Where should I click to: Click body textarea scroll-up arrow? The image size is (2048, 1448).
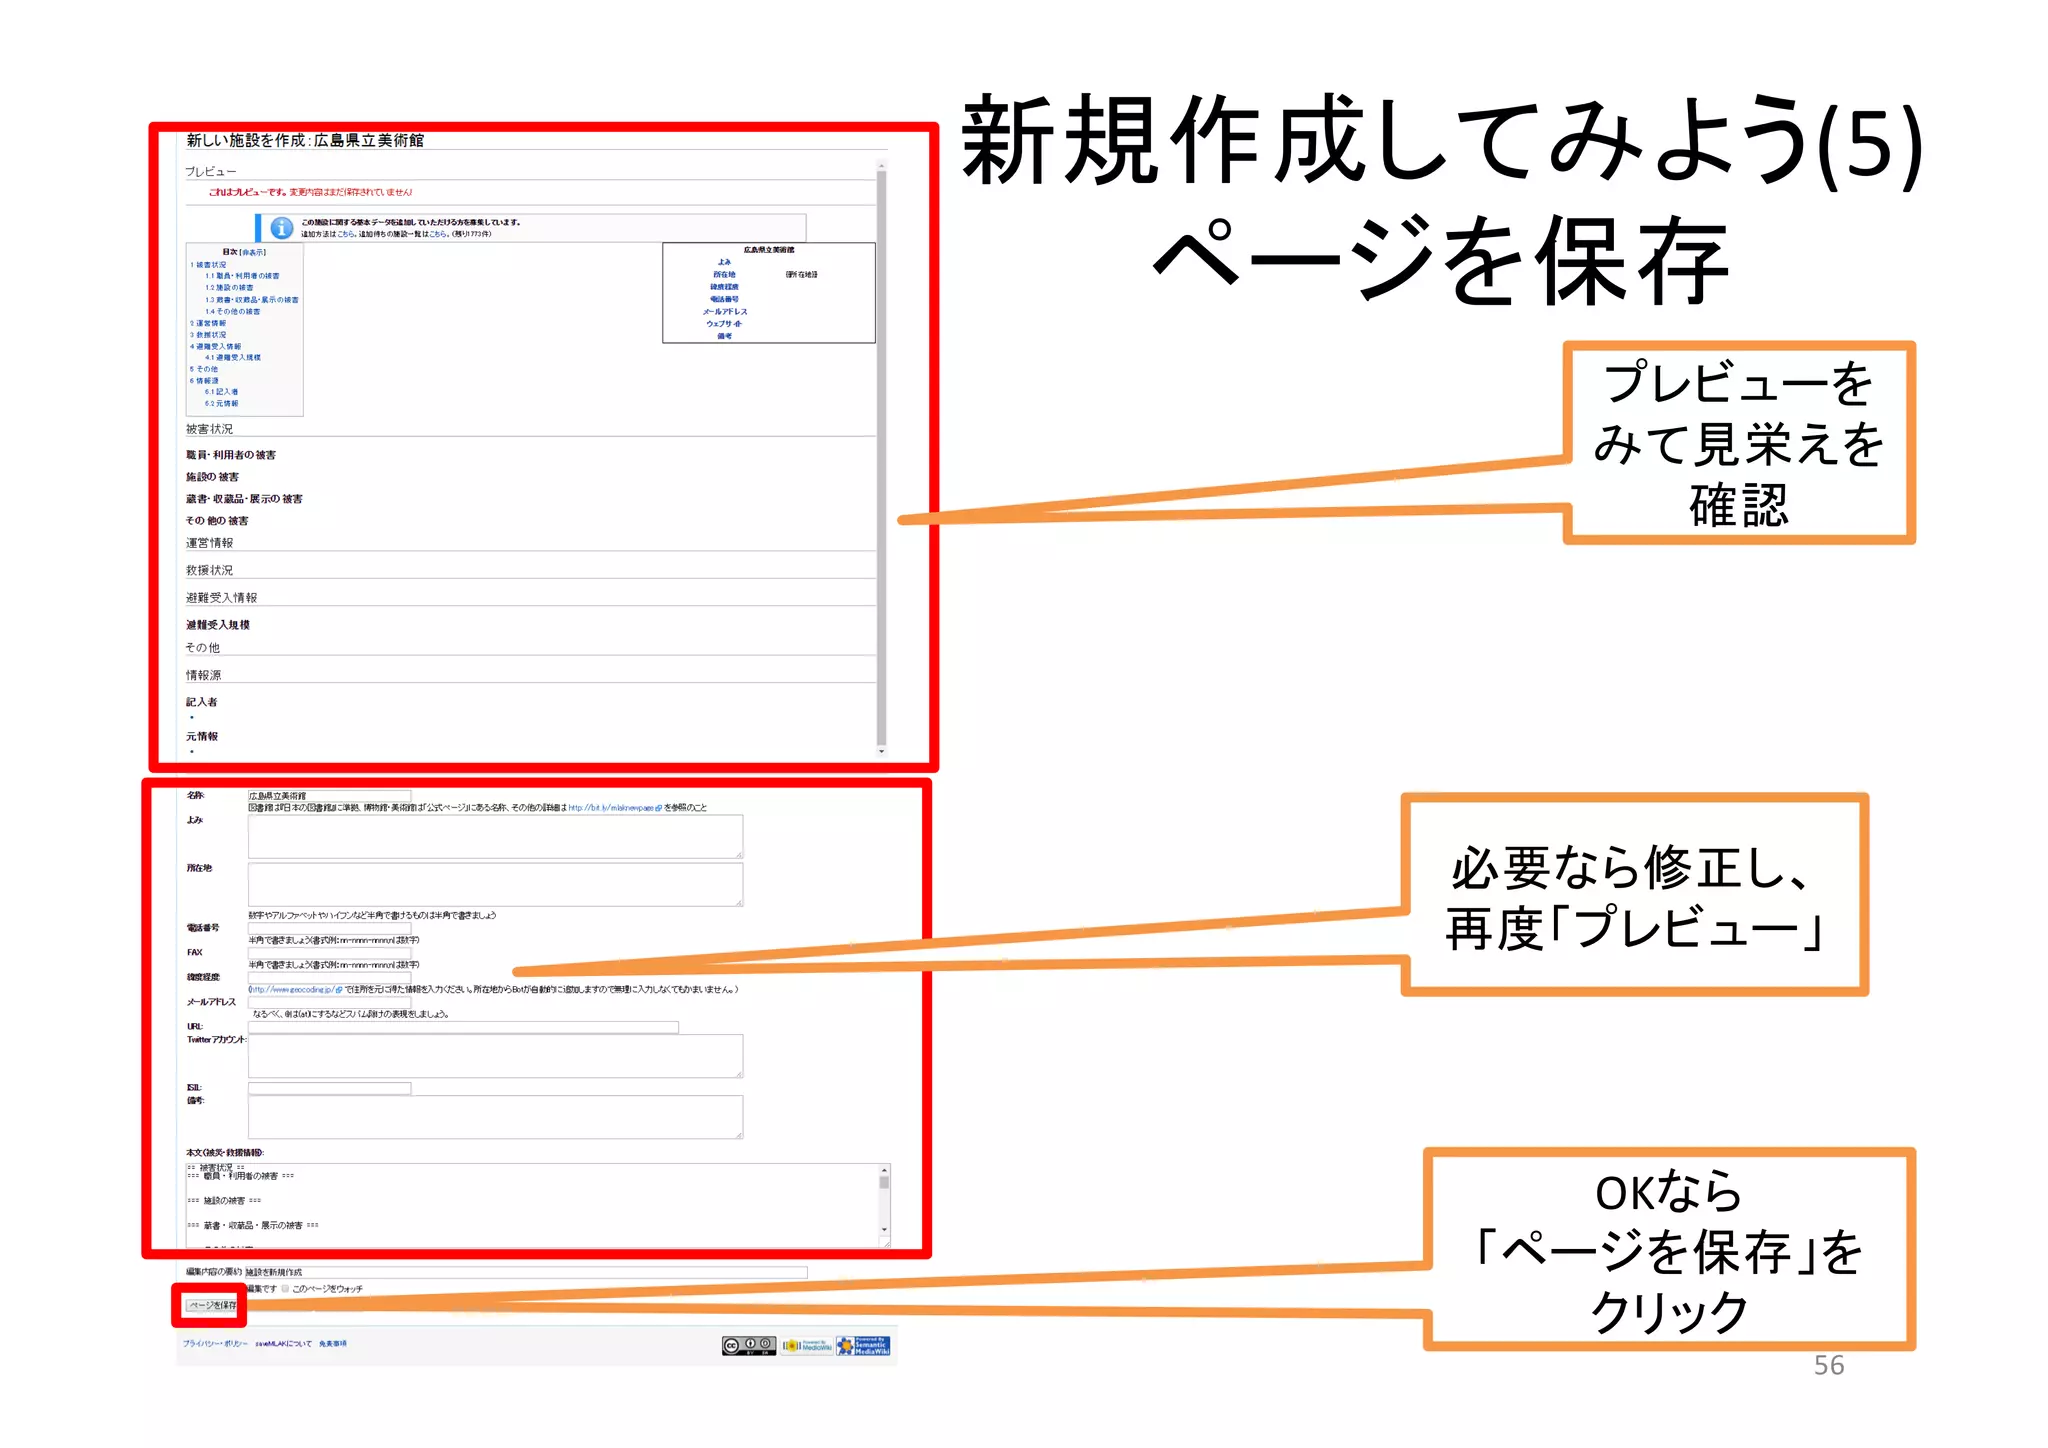pos(884,1170)
